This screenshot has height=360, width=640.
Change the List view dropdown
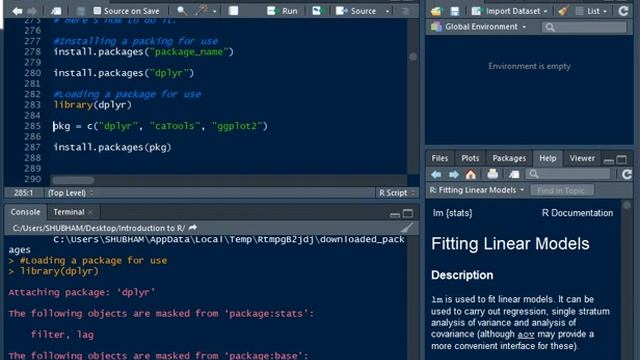(591, 11)
